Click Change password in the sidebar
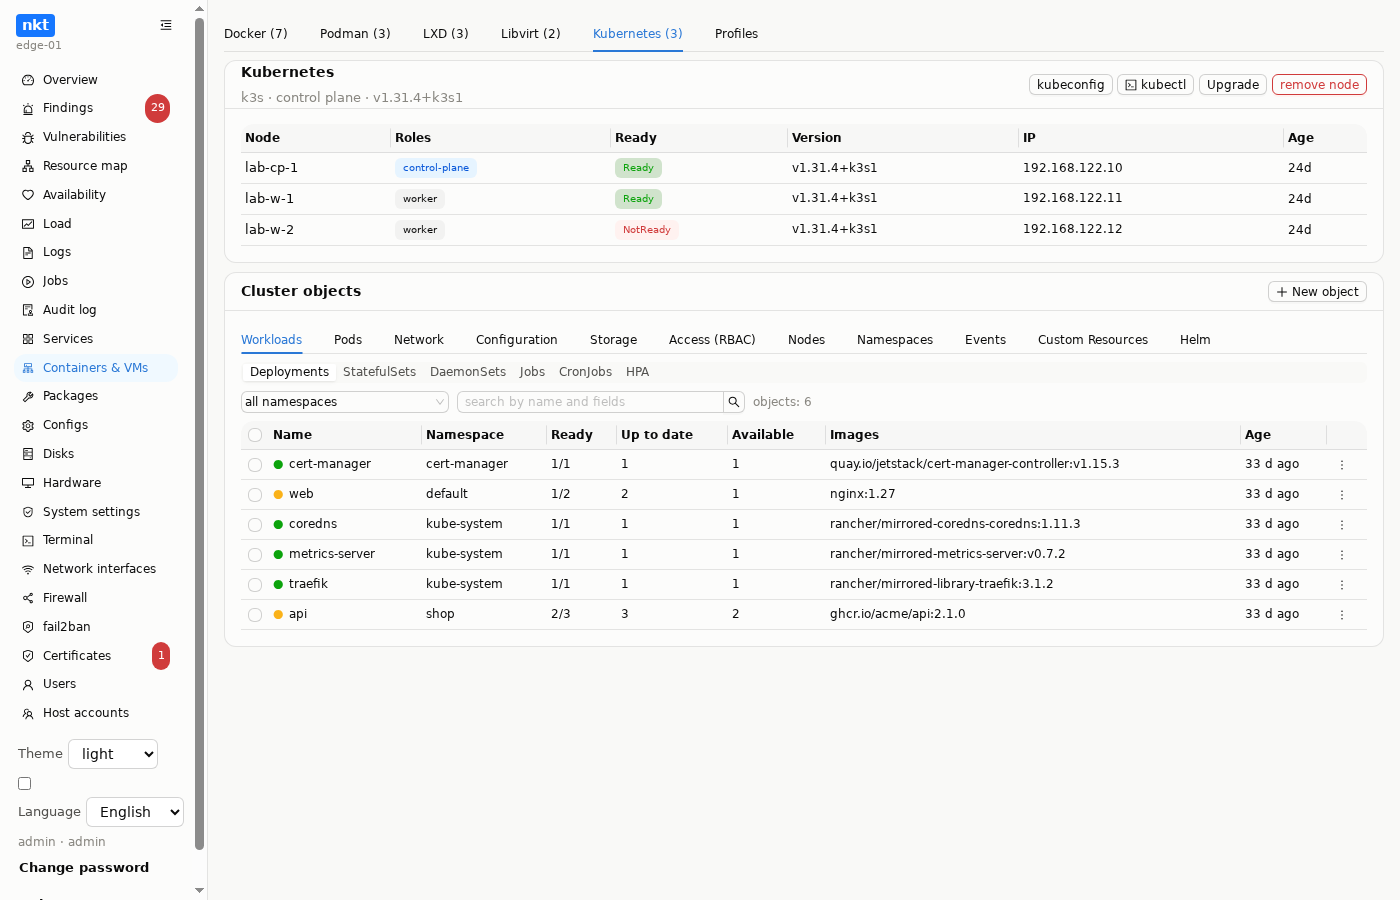 point(84,868)
